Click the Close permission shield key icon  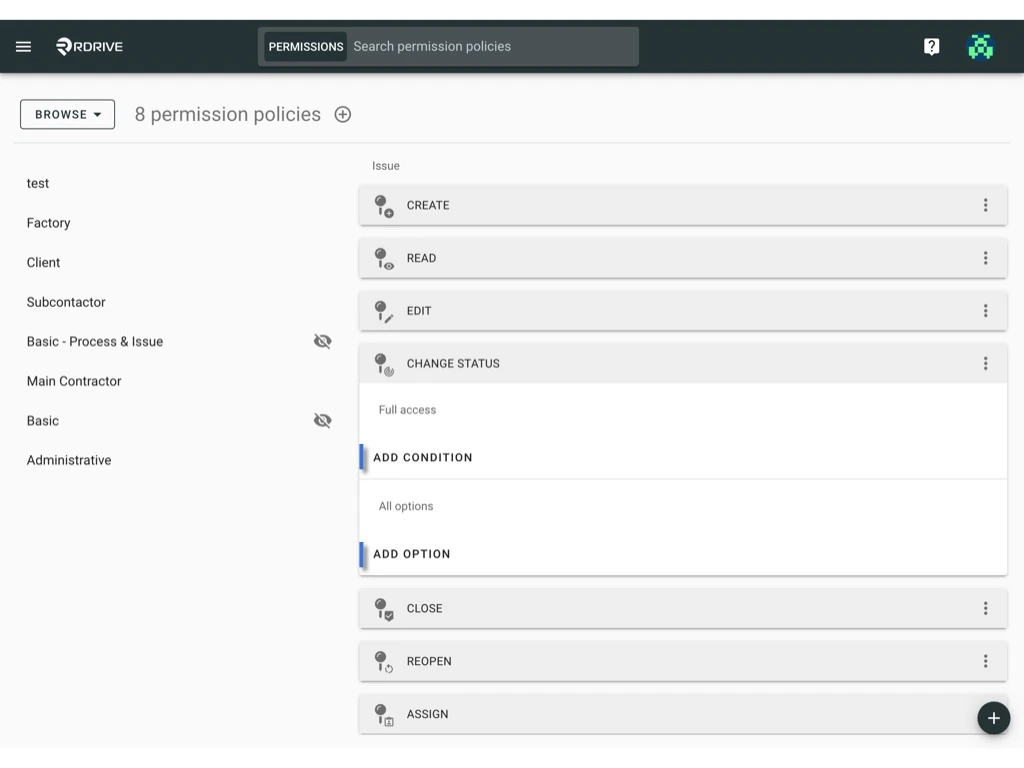384,608
